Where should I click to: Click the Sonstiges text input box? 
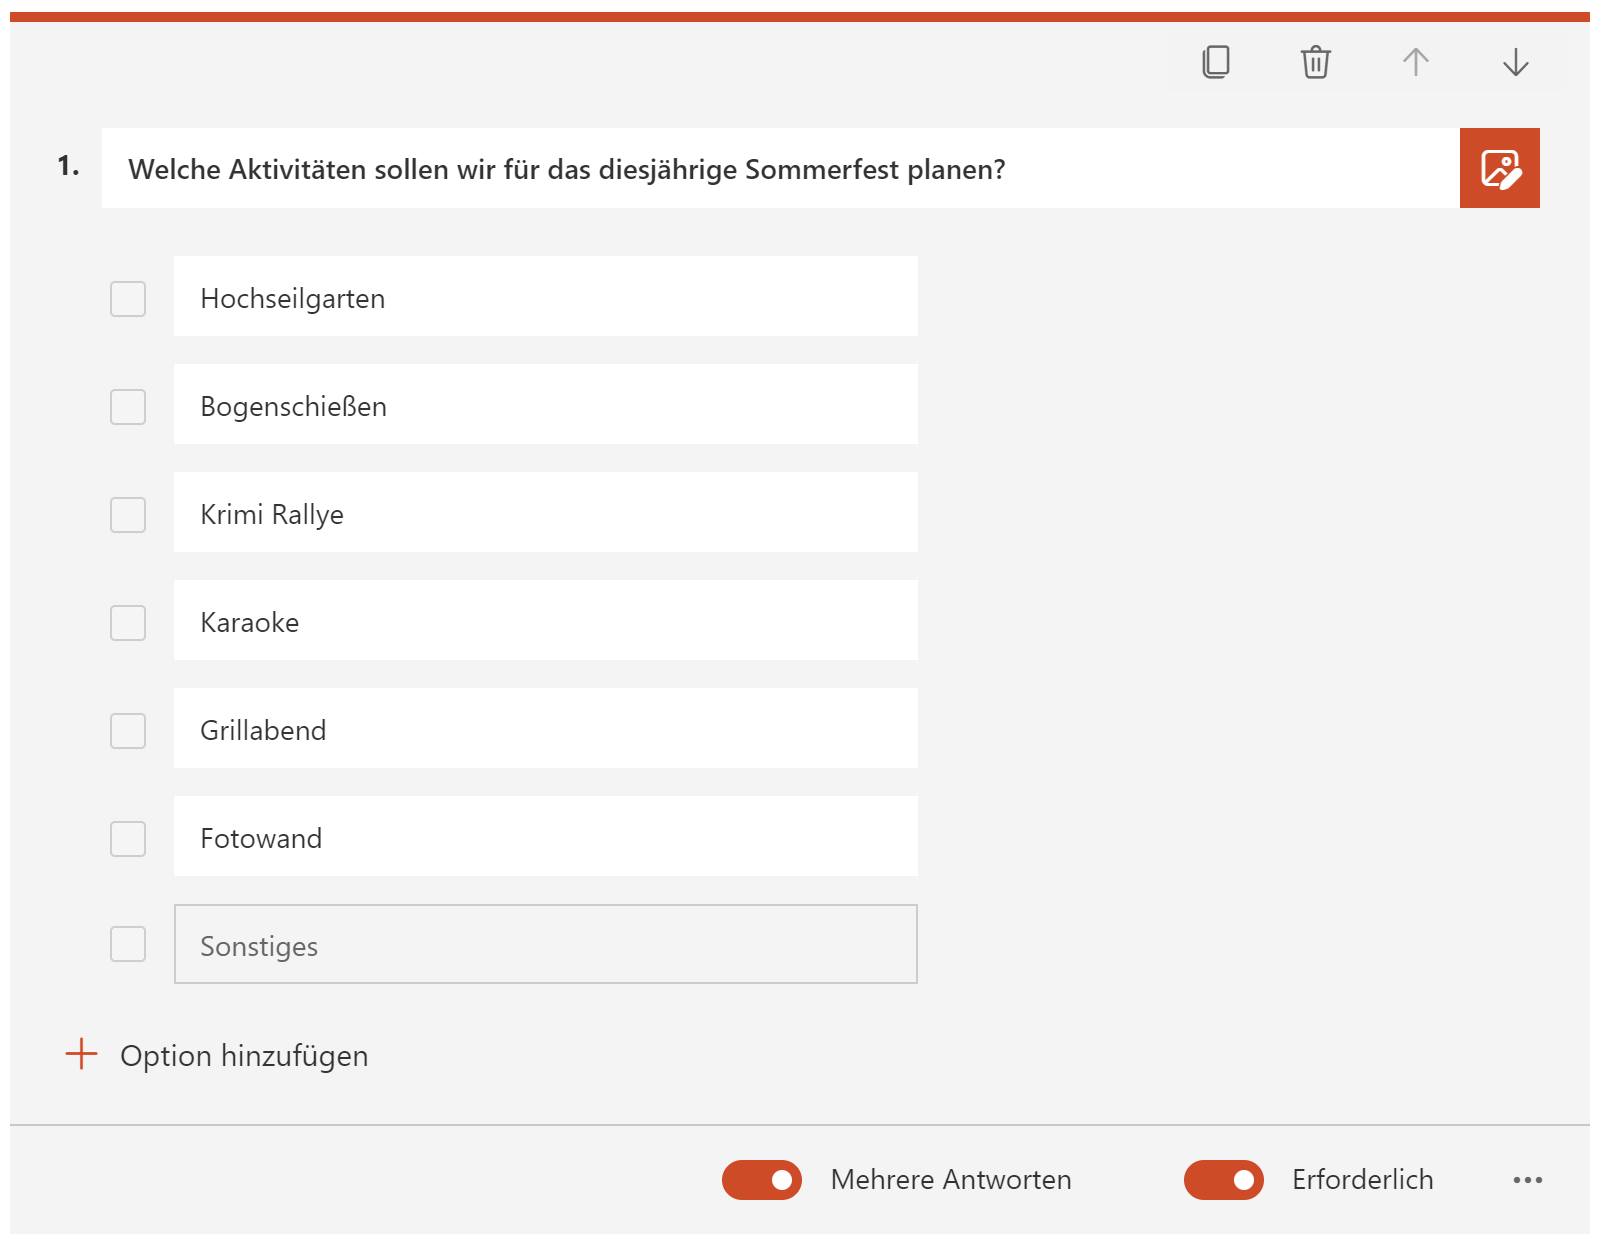coord(545,944)
